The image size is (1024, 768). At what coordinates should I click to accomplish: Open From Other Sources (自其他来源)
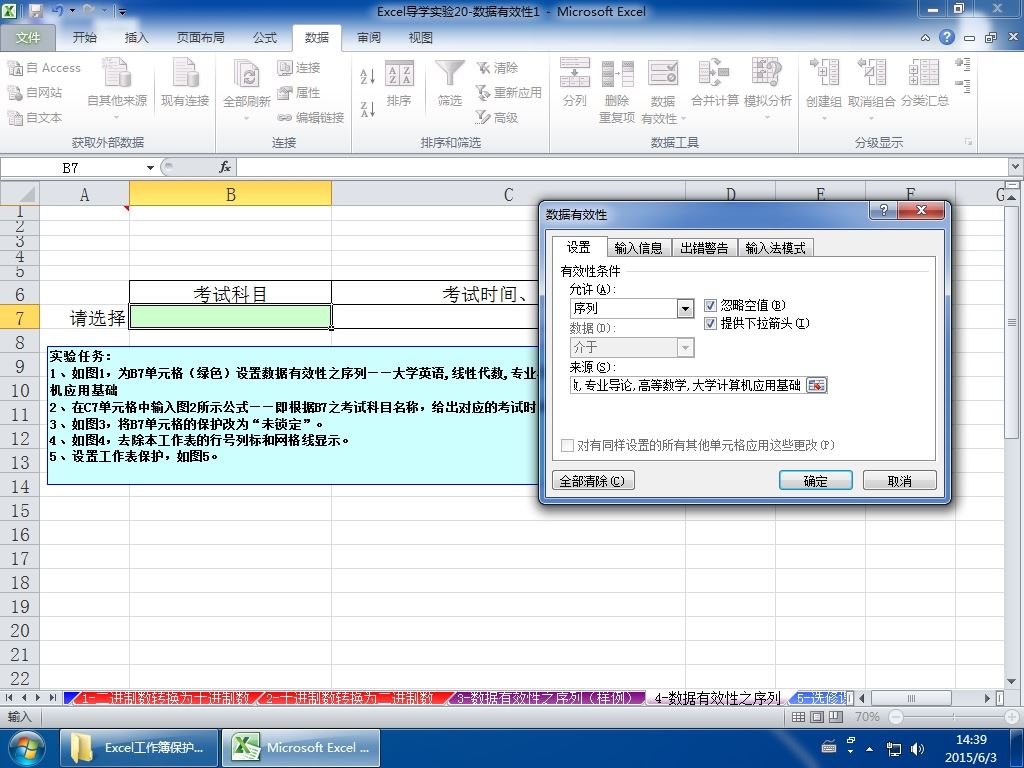(x=117, y=88)
